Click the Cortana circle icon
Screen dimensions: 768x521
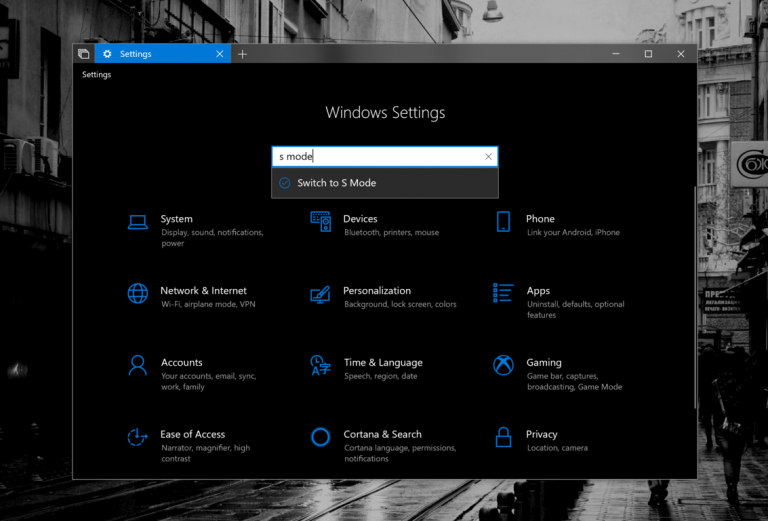click(320, 437)
